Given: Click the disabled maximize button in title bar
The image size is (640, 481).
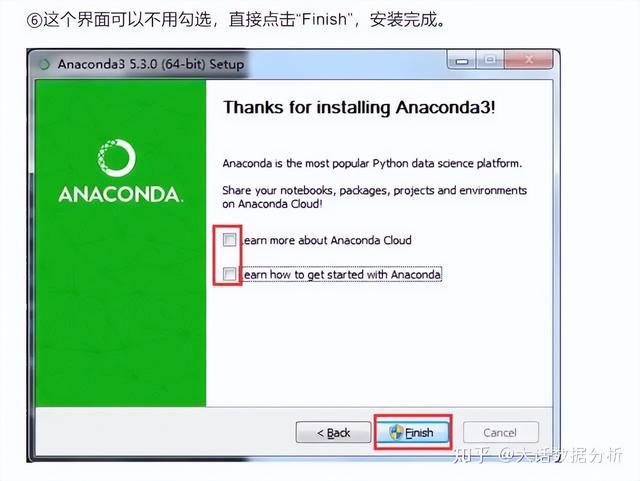Looking at the screenshot, I should click(x=490, y=60).
